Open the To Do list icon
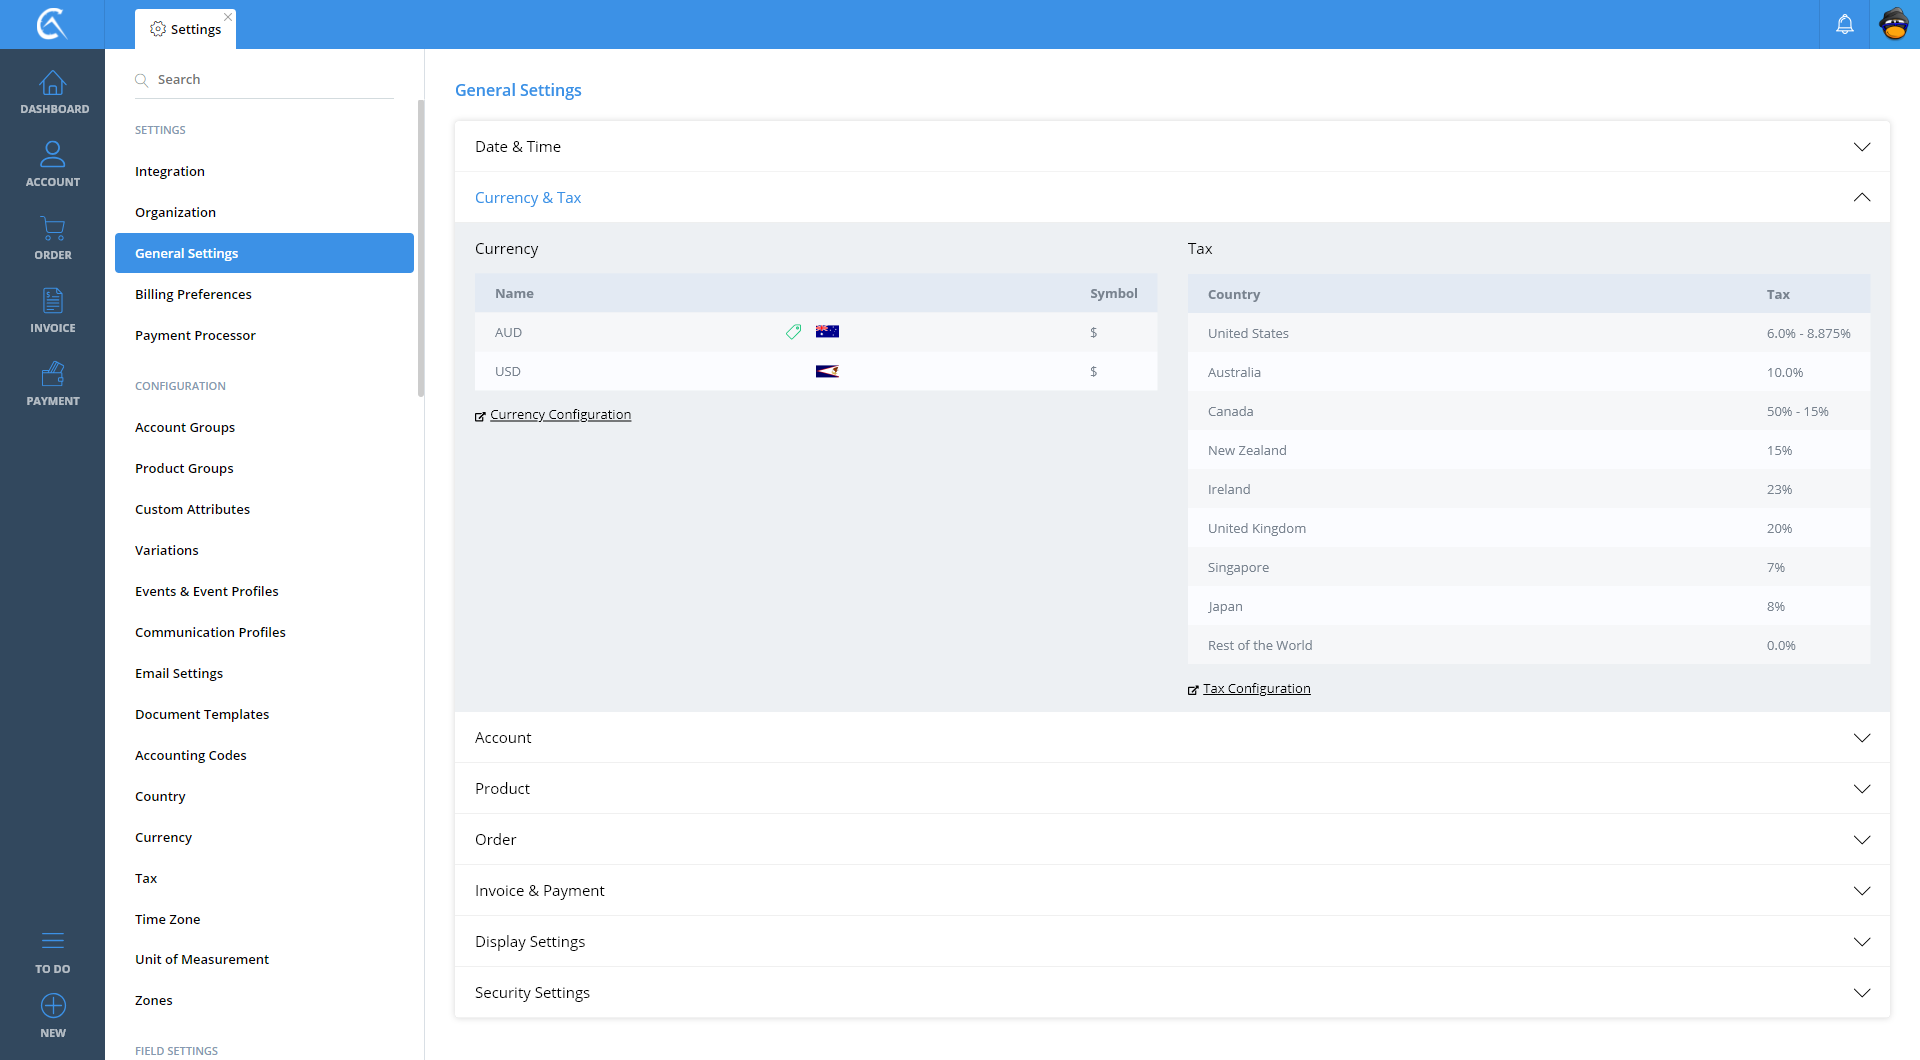Viewport: 1920px width, 1060px height. (x=53, y=941)
